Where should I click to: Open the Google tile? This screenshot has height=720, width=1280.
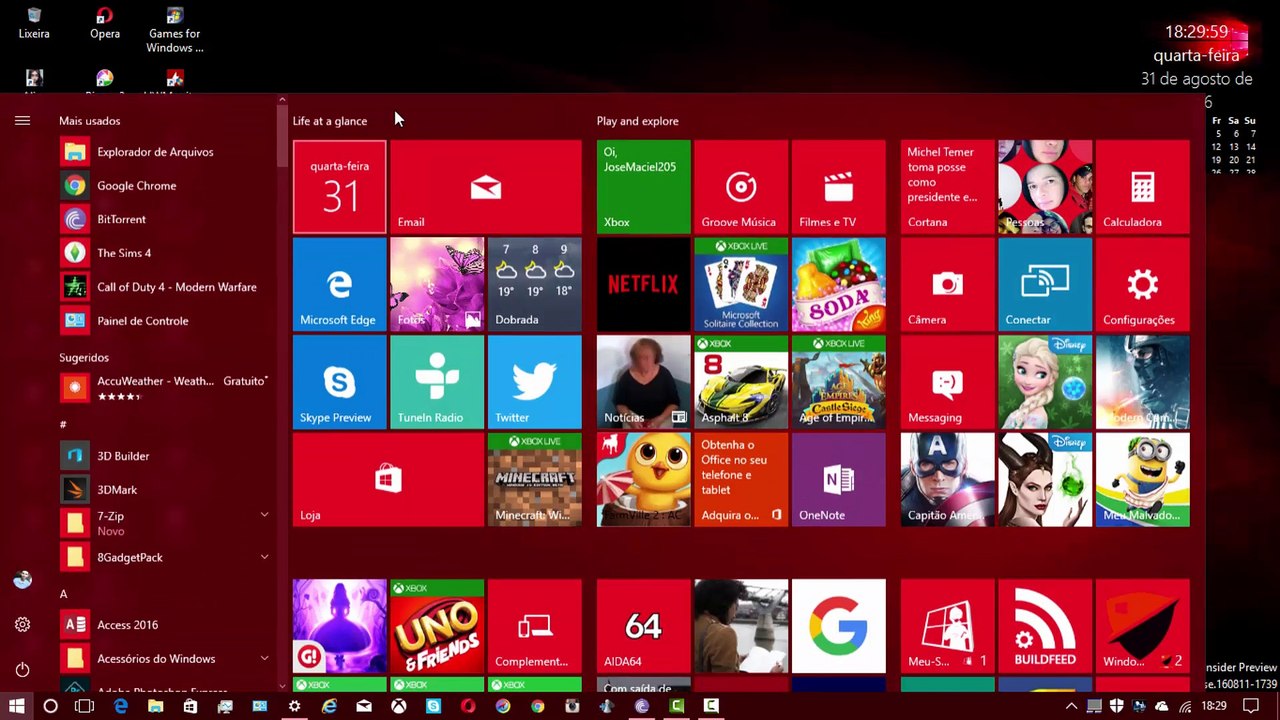[x=839, y=626]
